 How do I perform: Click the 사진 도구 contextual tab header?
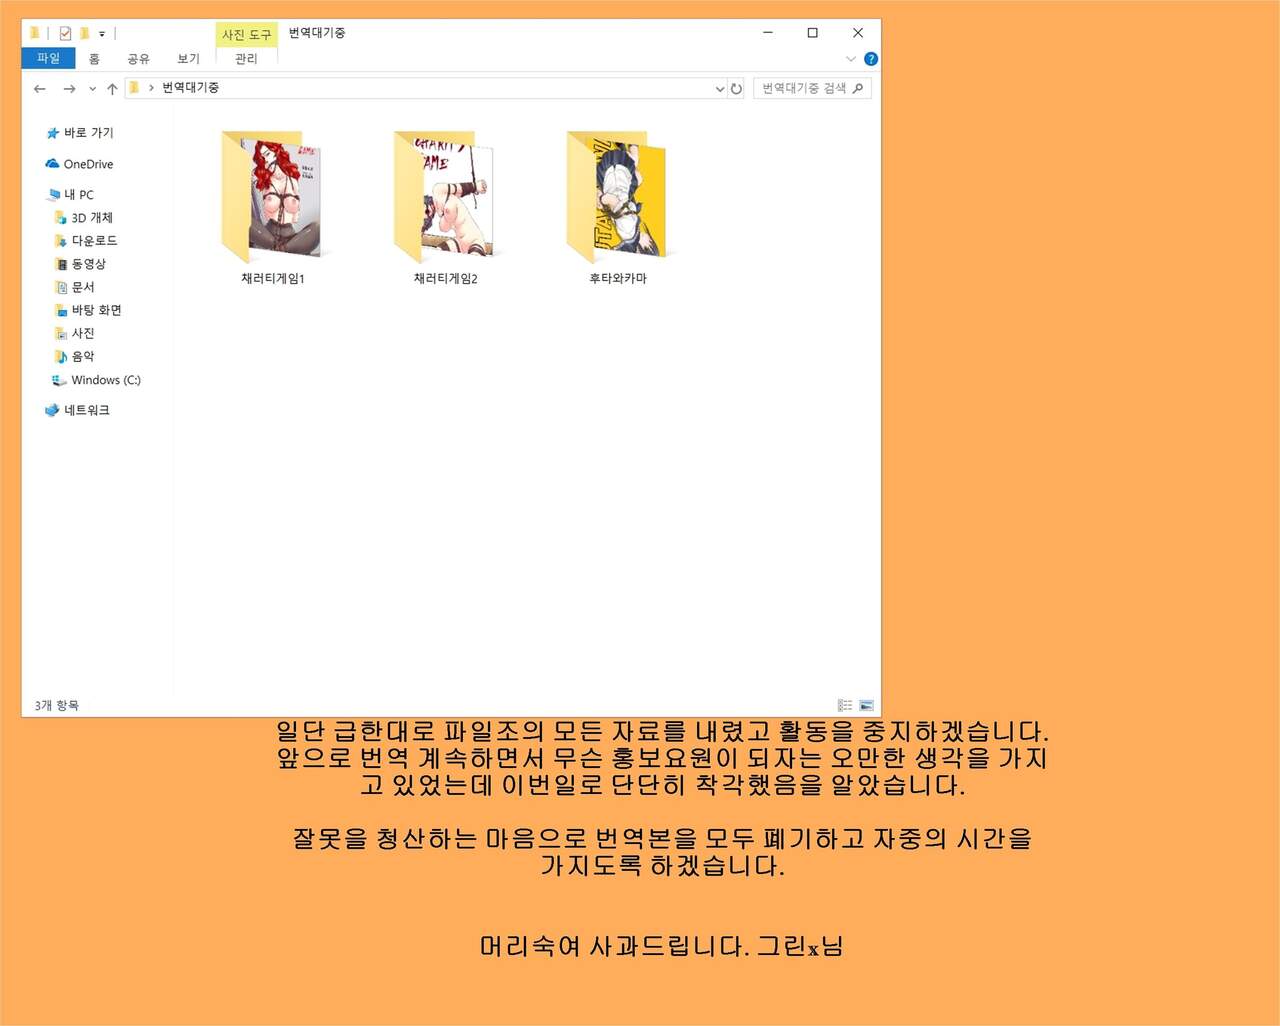[x=246, y=35]
